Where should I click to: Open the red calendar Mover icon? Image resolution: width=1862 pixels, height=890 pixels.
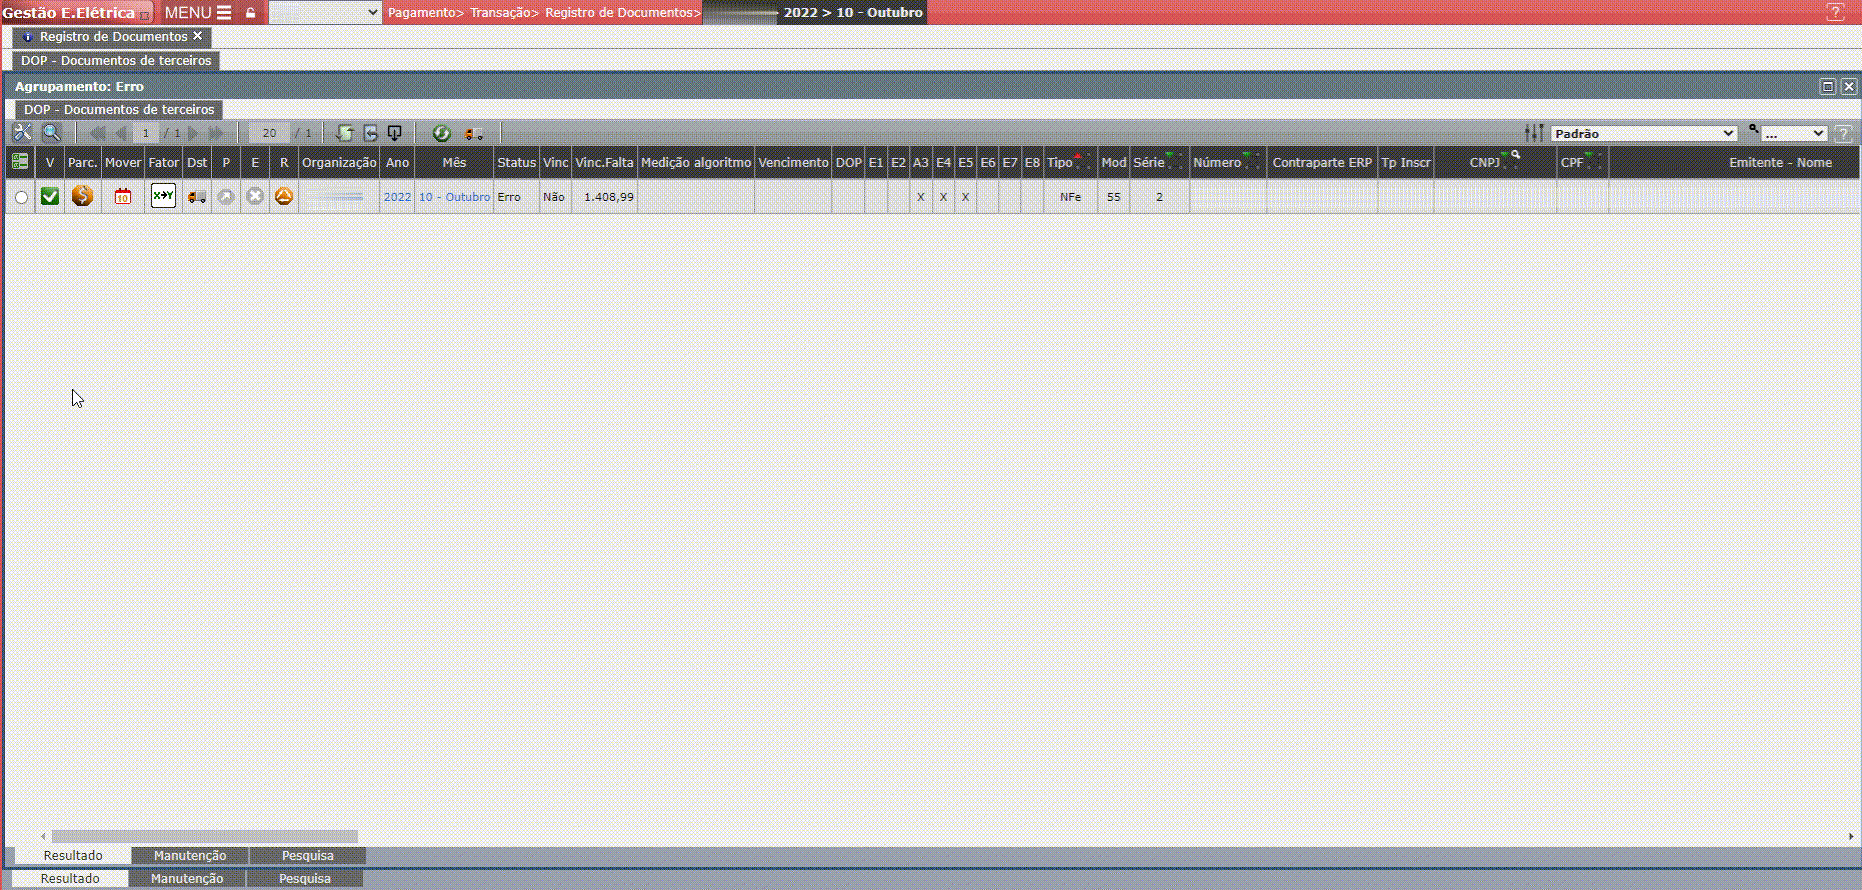pos(123,197)
